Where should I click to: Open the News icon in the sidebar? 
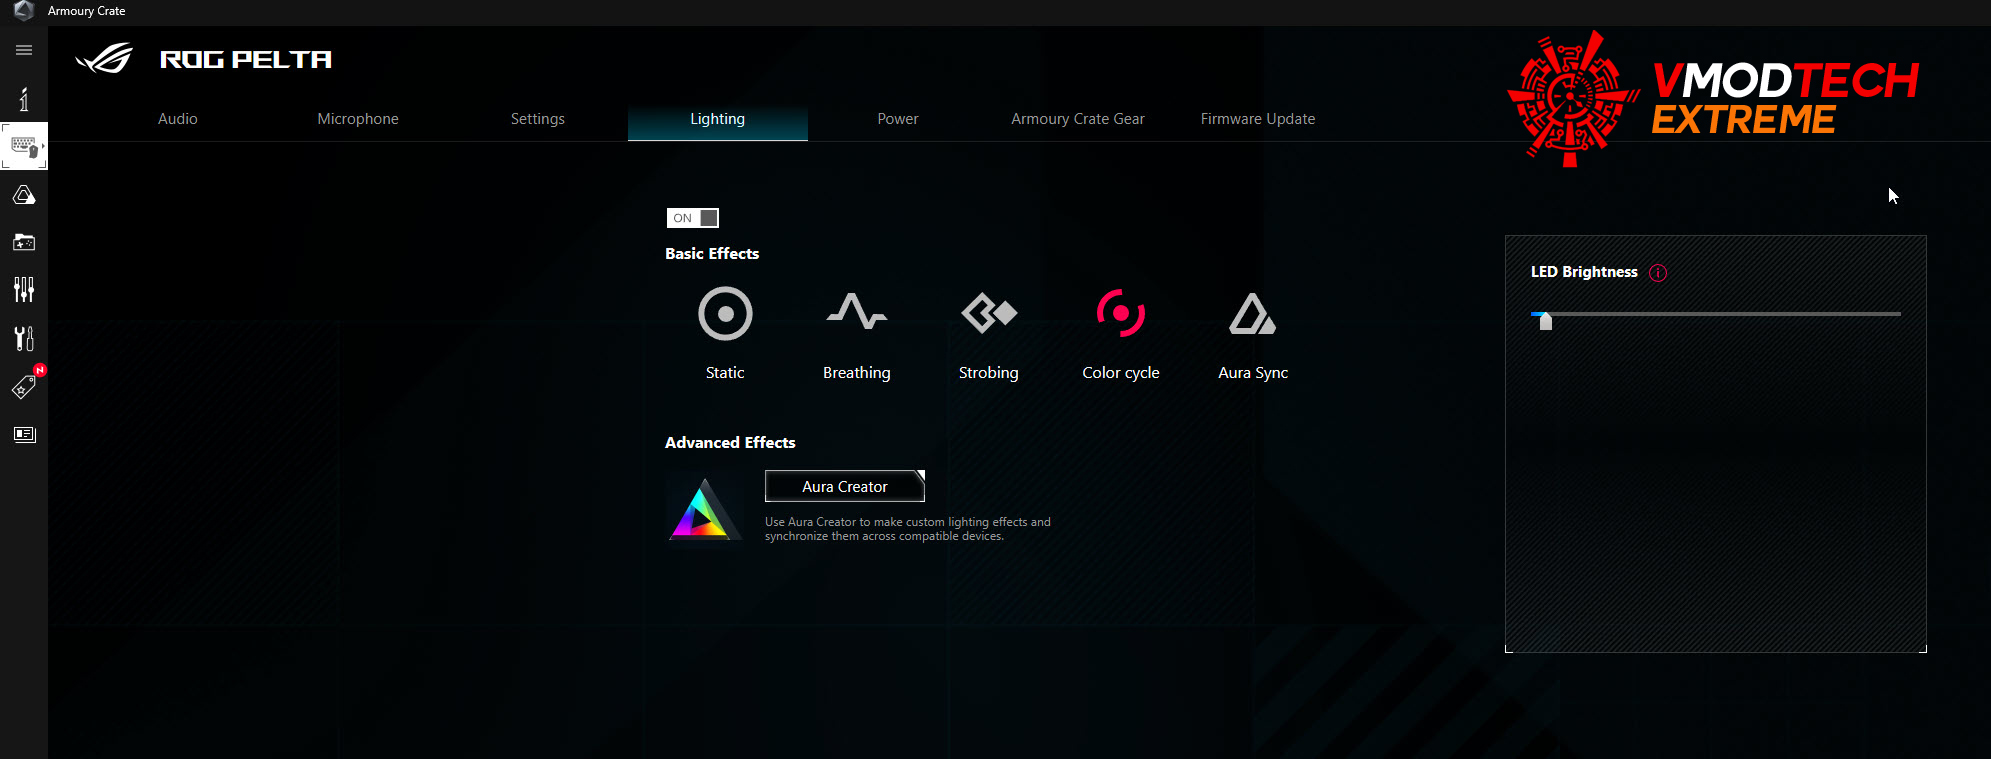24,434
